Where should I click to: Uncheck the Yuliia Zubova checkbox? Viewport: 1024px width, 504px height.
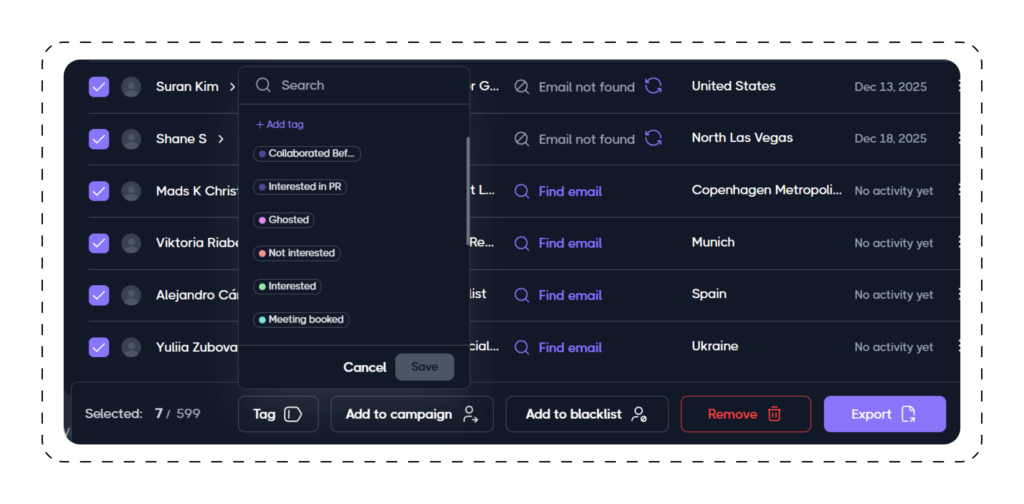point(99,347)
